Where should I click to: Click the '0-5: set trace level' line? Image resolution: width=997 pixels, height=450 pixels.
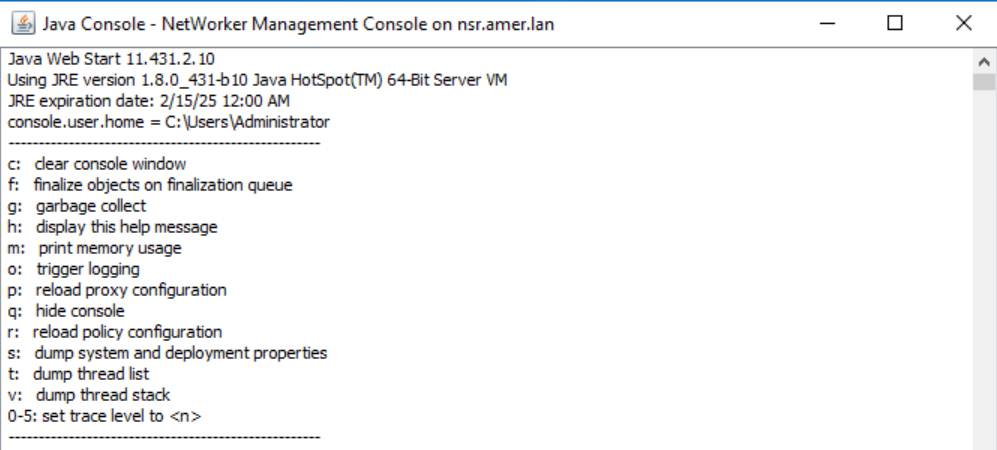[104, 416]
